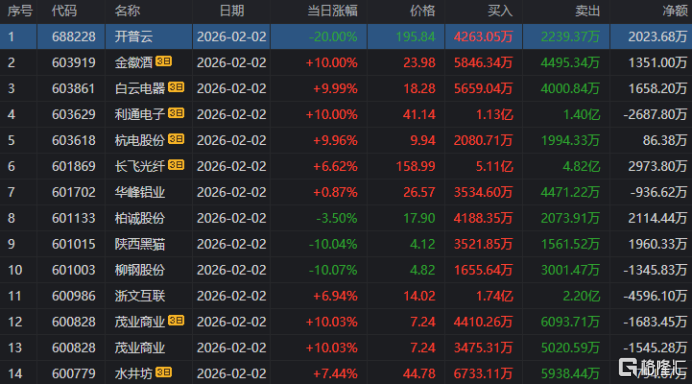Image resolution: width=693 pixels, height=384 pixels.
Task: Click the -10.04% change for 陕西黑猫
Action: (333, 244)
